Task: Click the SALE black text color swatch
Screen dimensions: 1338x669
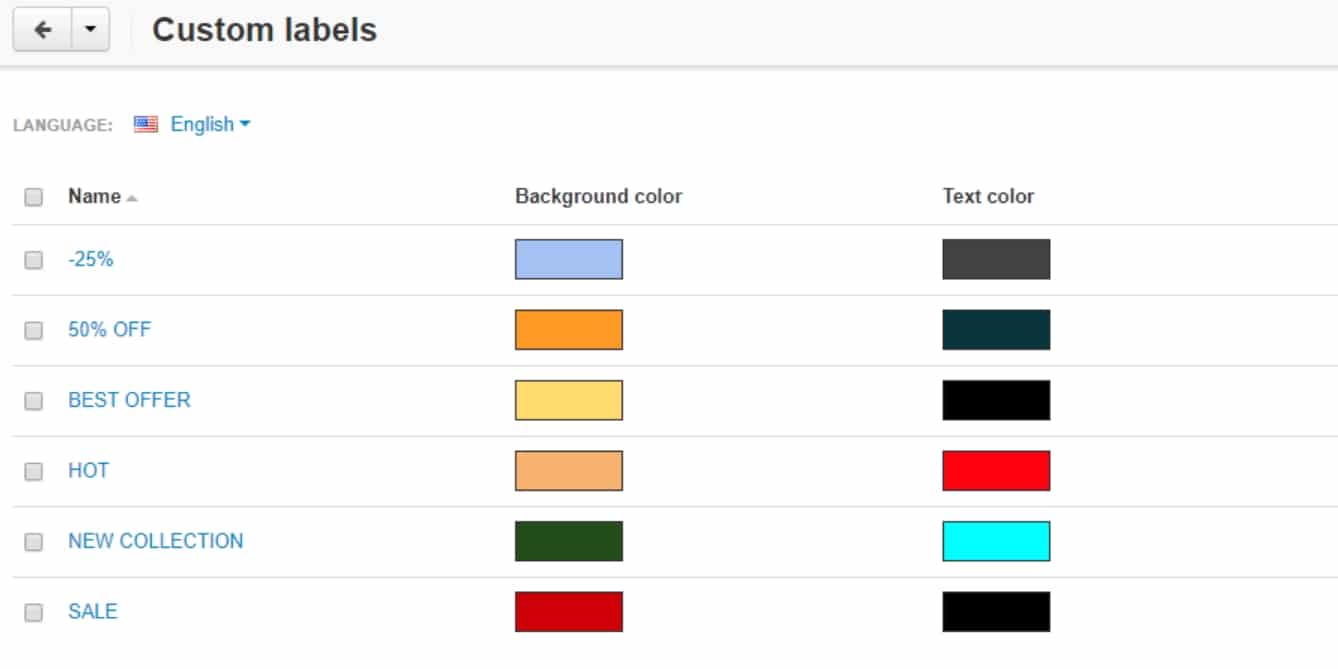Action: (996, 612)
